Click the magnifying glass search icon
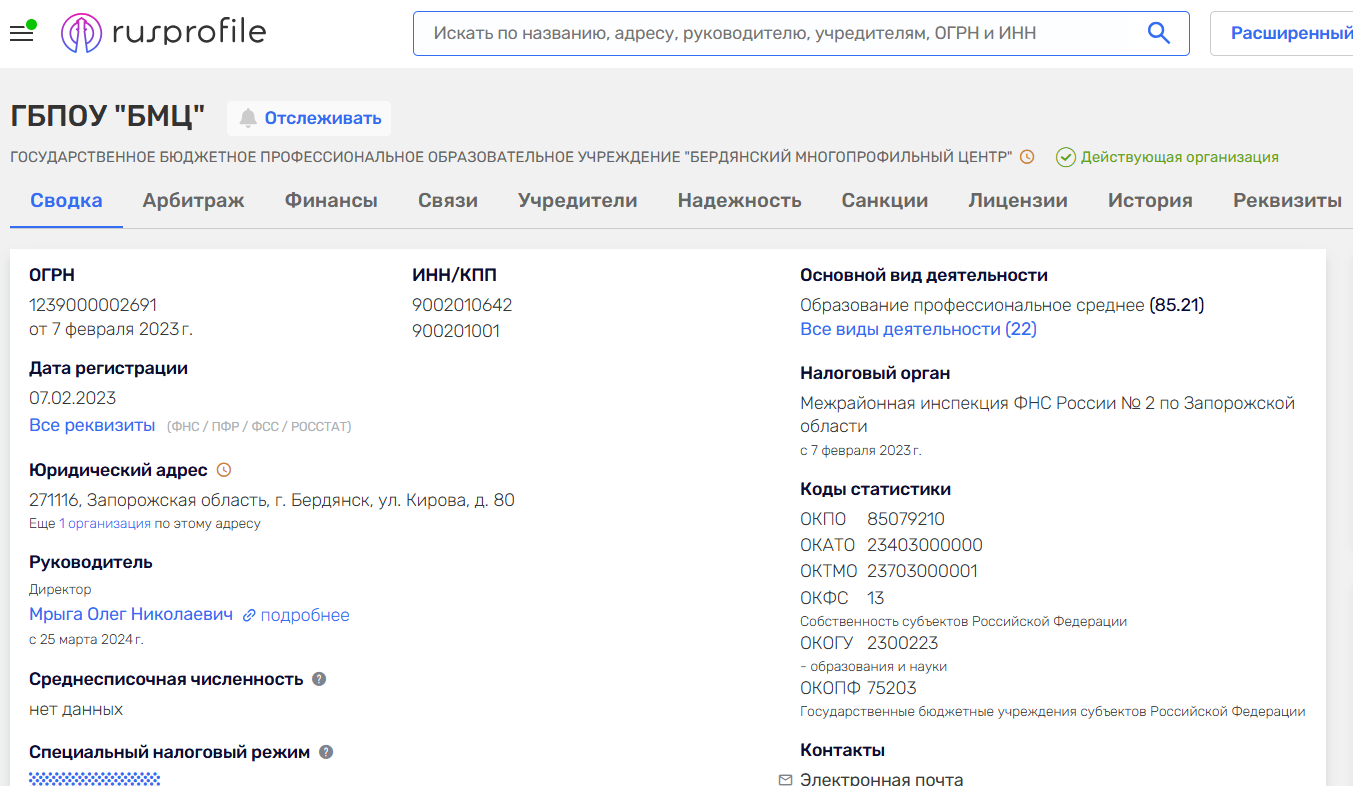The width and height of the screenshot is (1353, 786). pos(1158,33)
